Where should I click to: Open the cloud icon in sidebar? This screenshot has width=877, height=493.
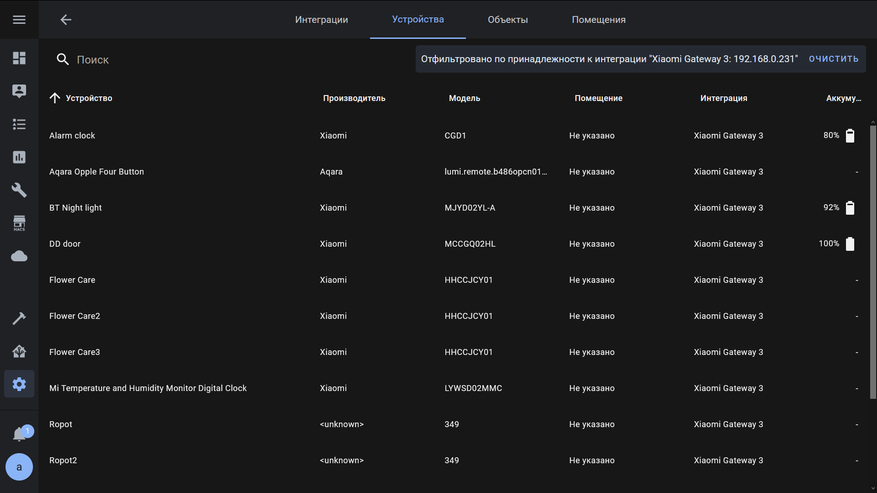[19, 256]
